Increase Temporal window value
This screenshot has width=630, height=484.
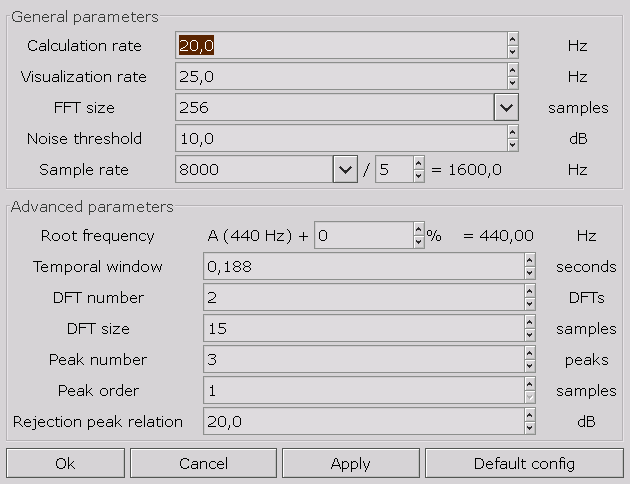click(530, 260)
